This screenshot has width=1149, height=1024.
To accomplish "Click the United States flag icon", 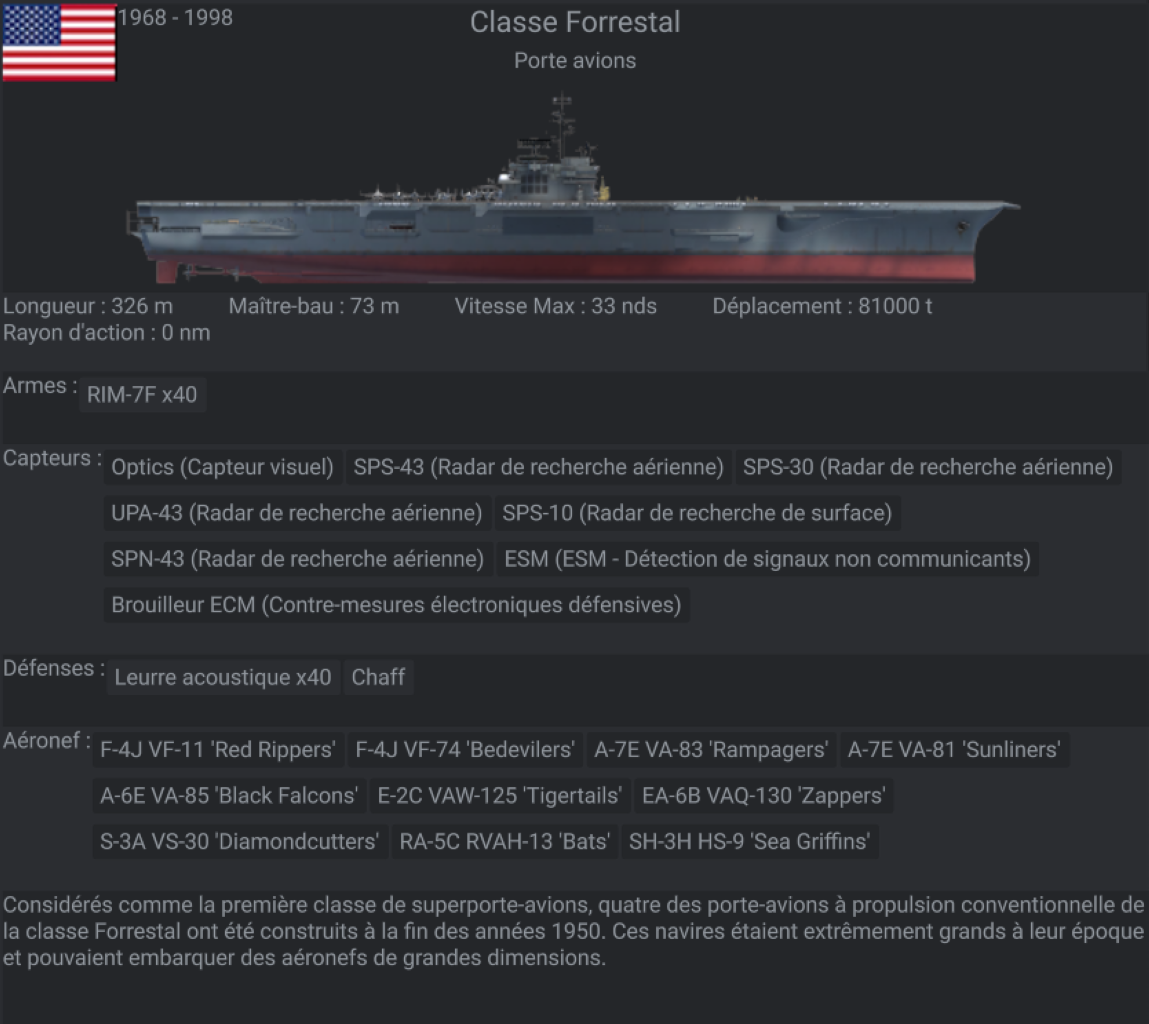I will click(x=59, y=42).
